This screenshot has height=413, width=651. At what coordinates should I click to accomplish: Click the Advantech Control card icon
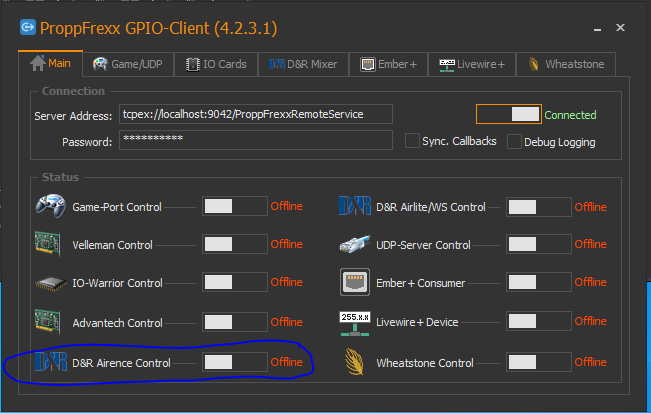[51, 323]
